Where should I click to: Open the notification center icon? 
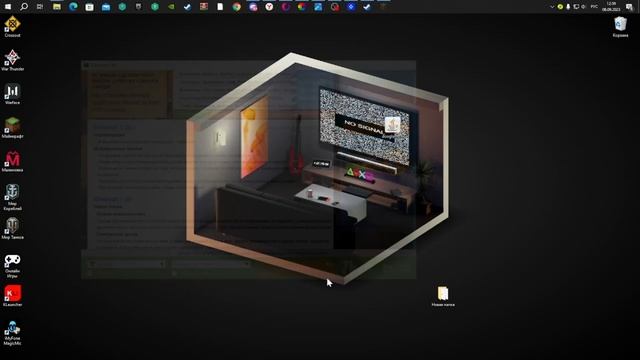point(629,7)
